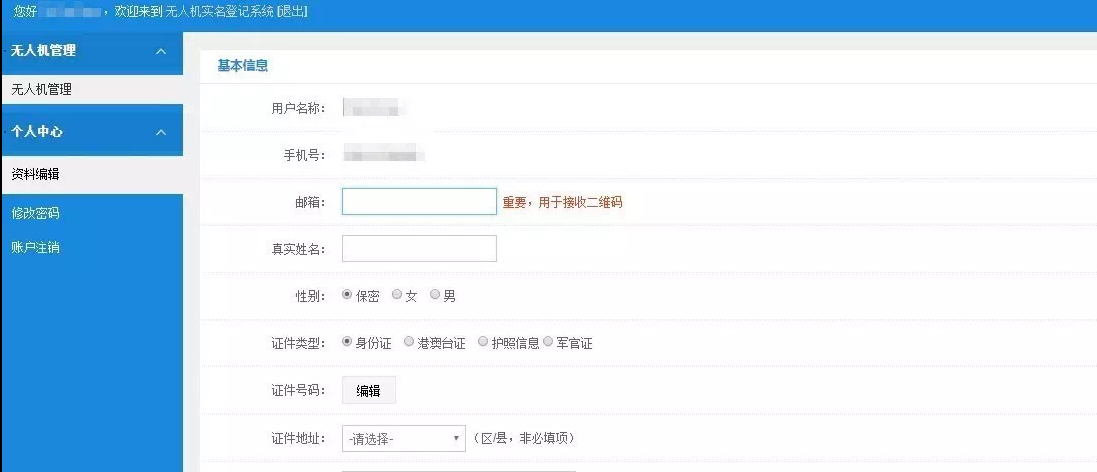Click the 个人中心 blue section header
The height and width of the screenshot is (472, 1097).
(x=80, y=132)
